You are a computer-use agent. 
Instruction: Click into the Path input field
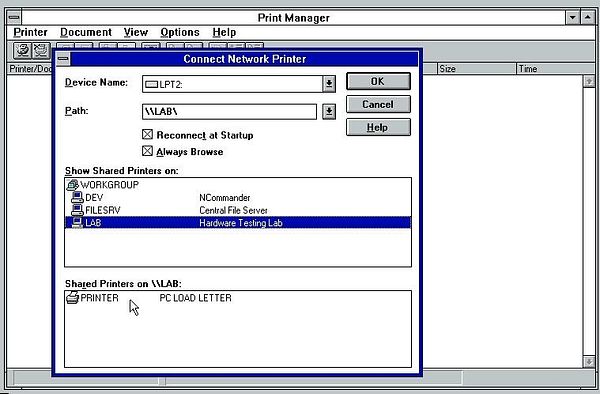coord(229,112)
